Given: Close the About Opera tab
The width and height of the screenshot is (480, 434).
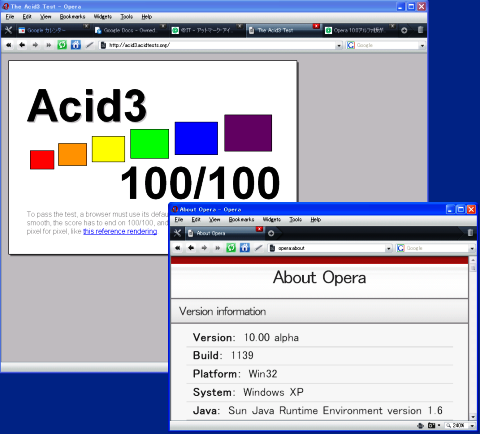Looking at the screenshot, I should (x=259, y=229).
